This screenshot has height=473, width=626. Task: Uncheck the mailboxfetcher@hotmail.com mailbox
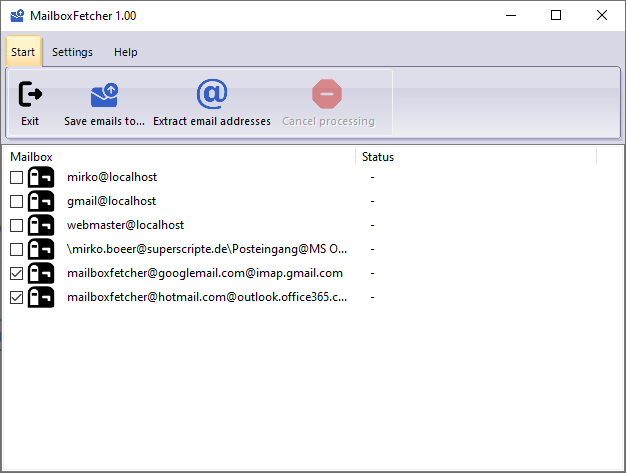[x=16, y=297]
